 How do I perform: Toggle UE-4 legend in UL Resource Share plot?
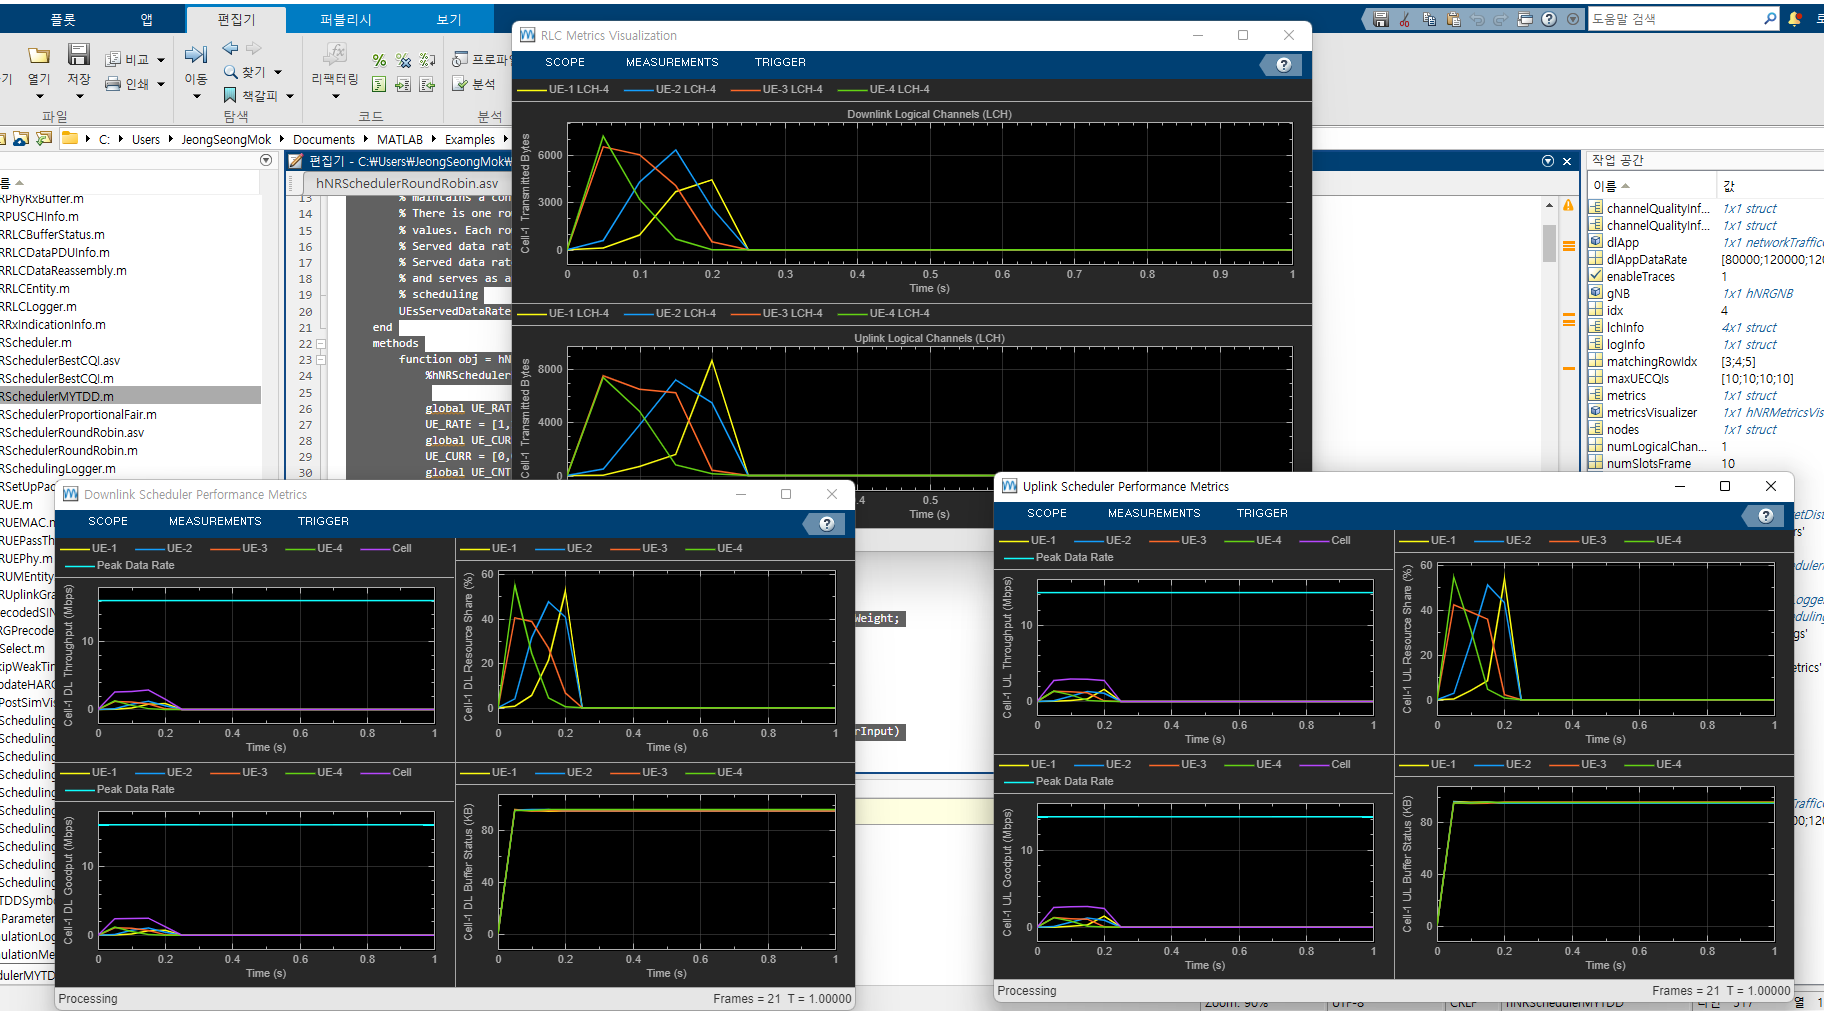pos(1653,540)
